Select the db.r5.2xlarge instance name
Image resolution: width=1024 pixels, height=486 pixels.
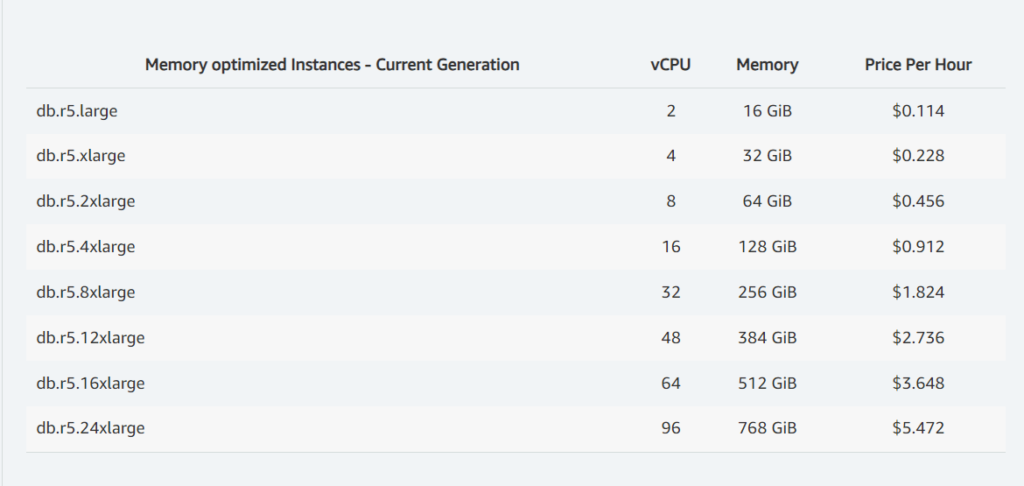[x=86, y=201]
